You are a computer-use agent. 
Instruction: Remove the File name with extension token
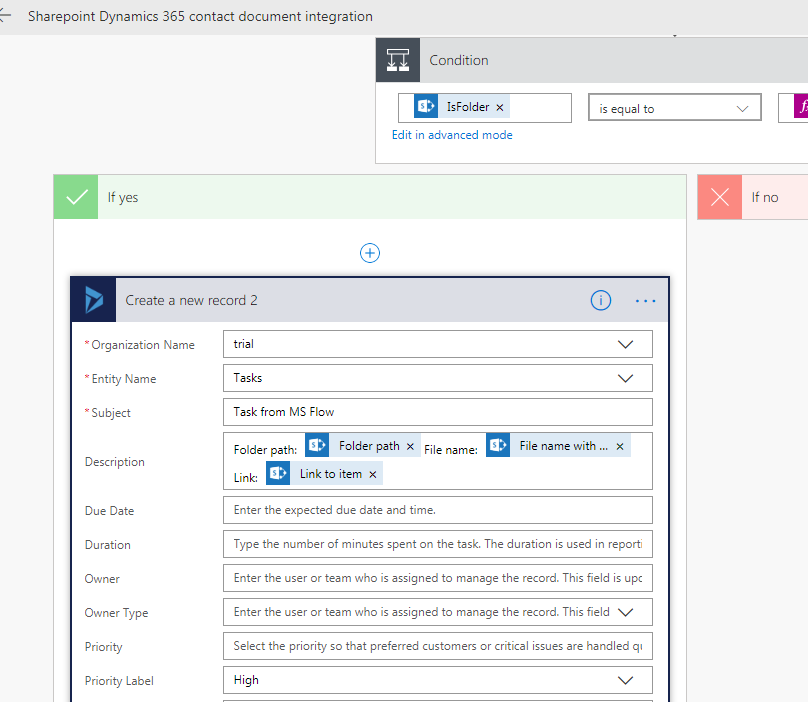point(620,446)
